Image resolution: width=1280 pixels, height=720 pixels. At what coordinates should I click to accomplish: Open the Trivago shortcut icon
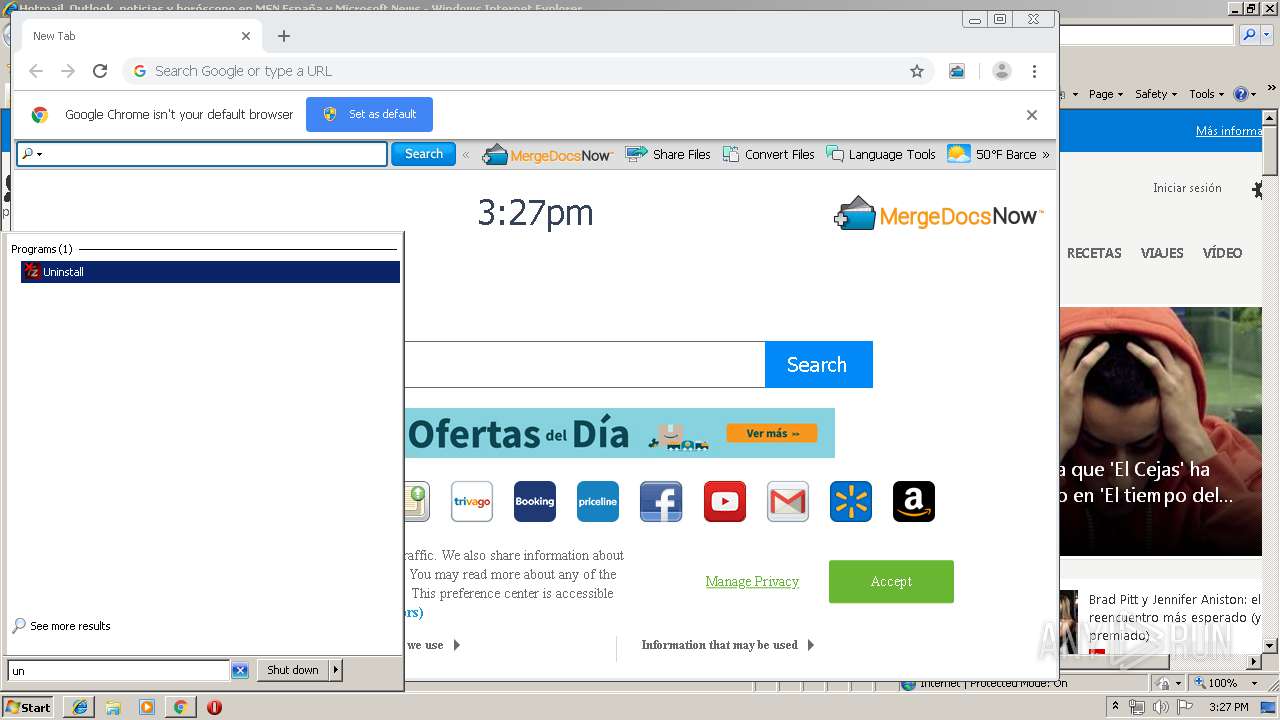coord(472,502)
